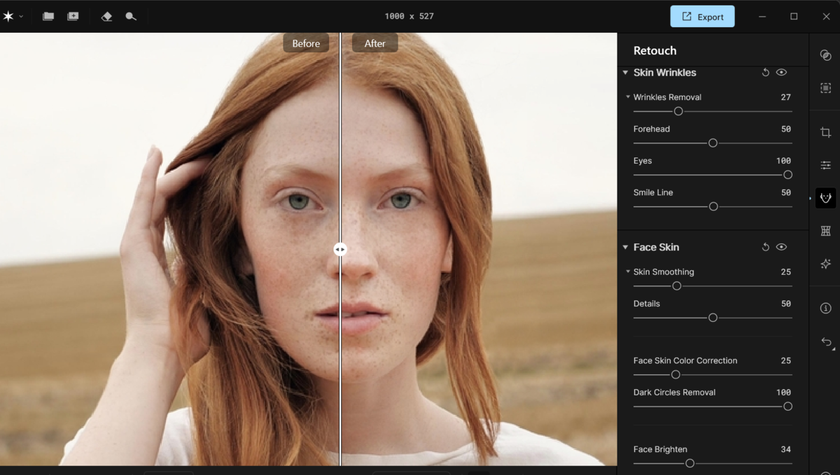This screenshot has width=840, height=475.
Task: Click the Smile Line slider handle
Action: coord(713,207)
